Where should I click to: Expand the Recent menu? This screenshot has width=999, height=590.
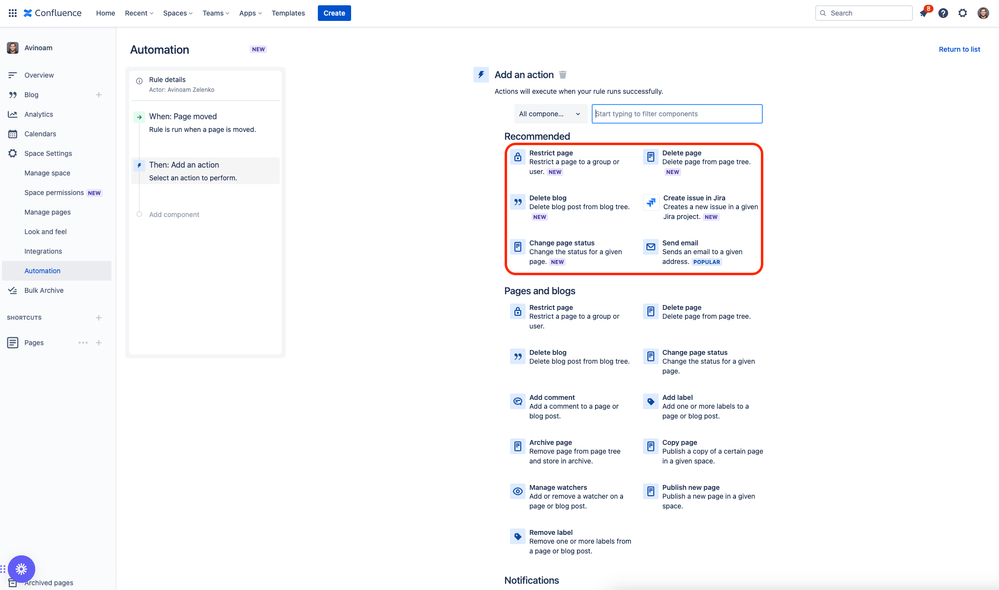pyautogui.click(x=138, y=13)
